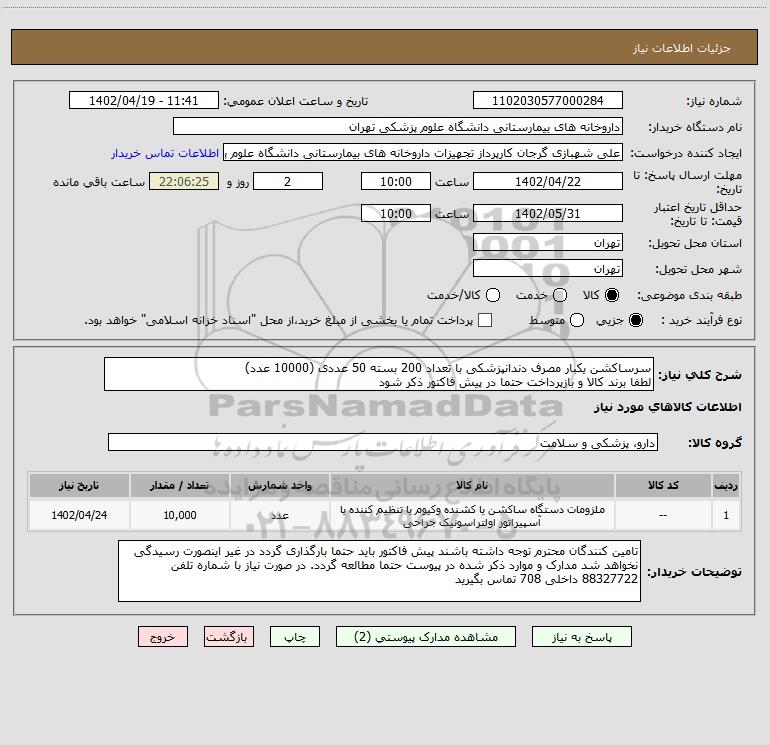Click the delivery city field تهران
The height and width of the screenshot is (745, 770).
(x=548, y=269)
